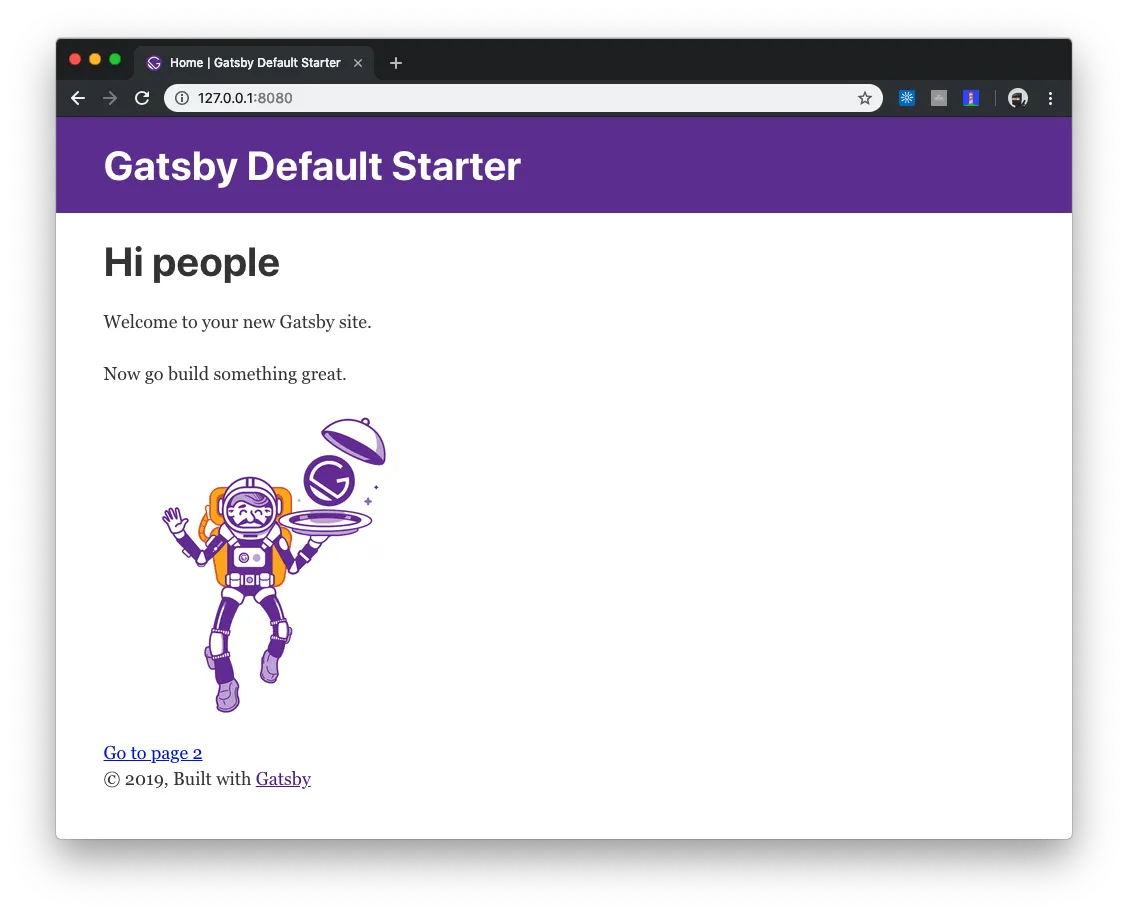Viewport: 1128px width, 913px height.
Task: Click the text 'Now go build something great.'
Action: point(225,374)
